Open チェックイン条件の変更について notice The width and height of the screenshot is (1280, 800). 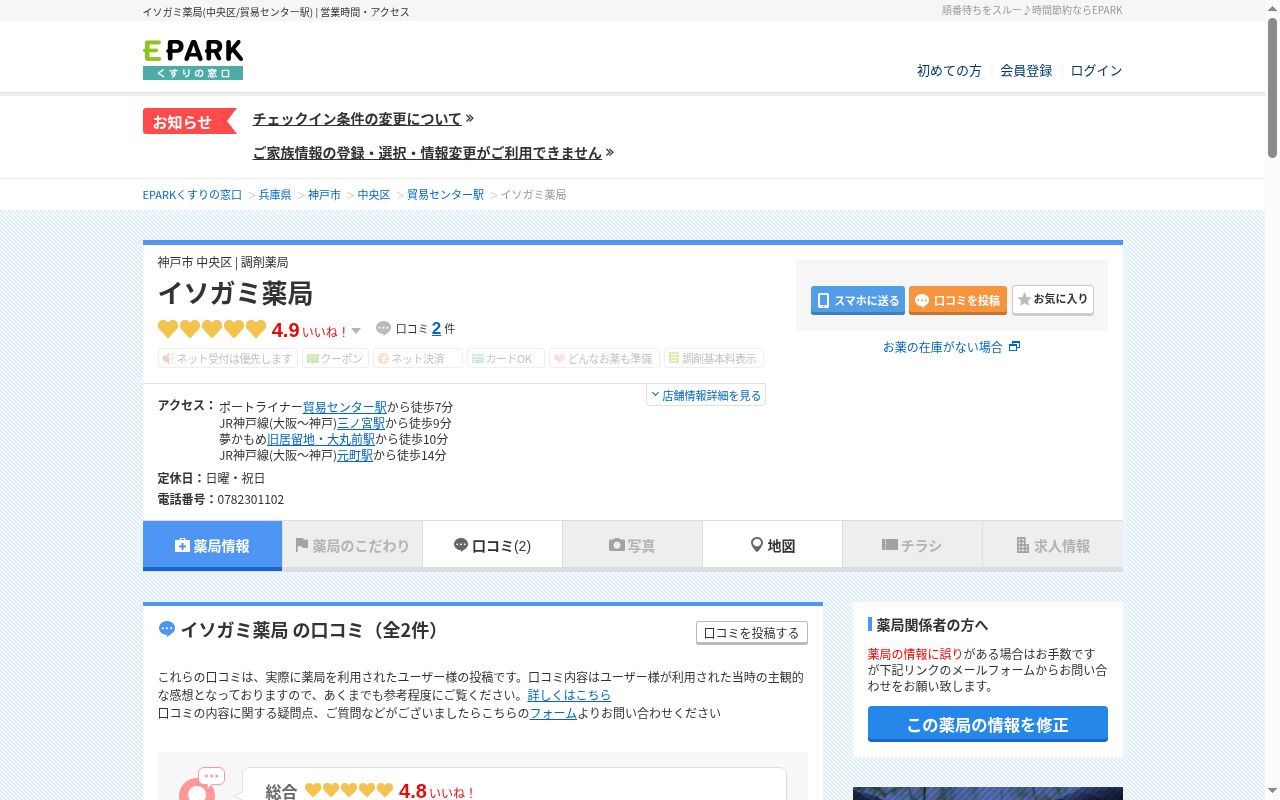point(357,119)
